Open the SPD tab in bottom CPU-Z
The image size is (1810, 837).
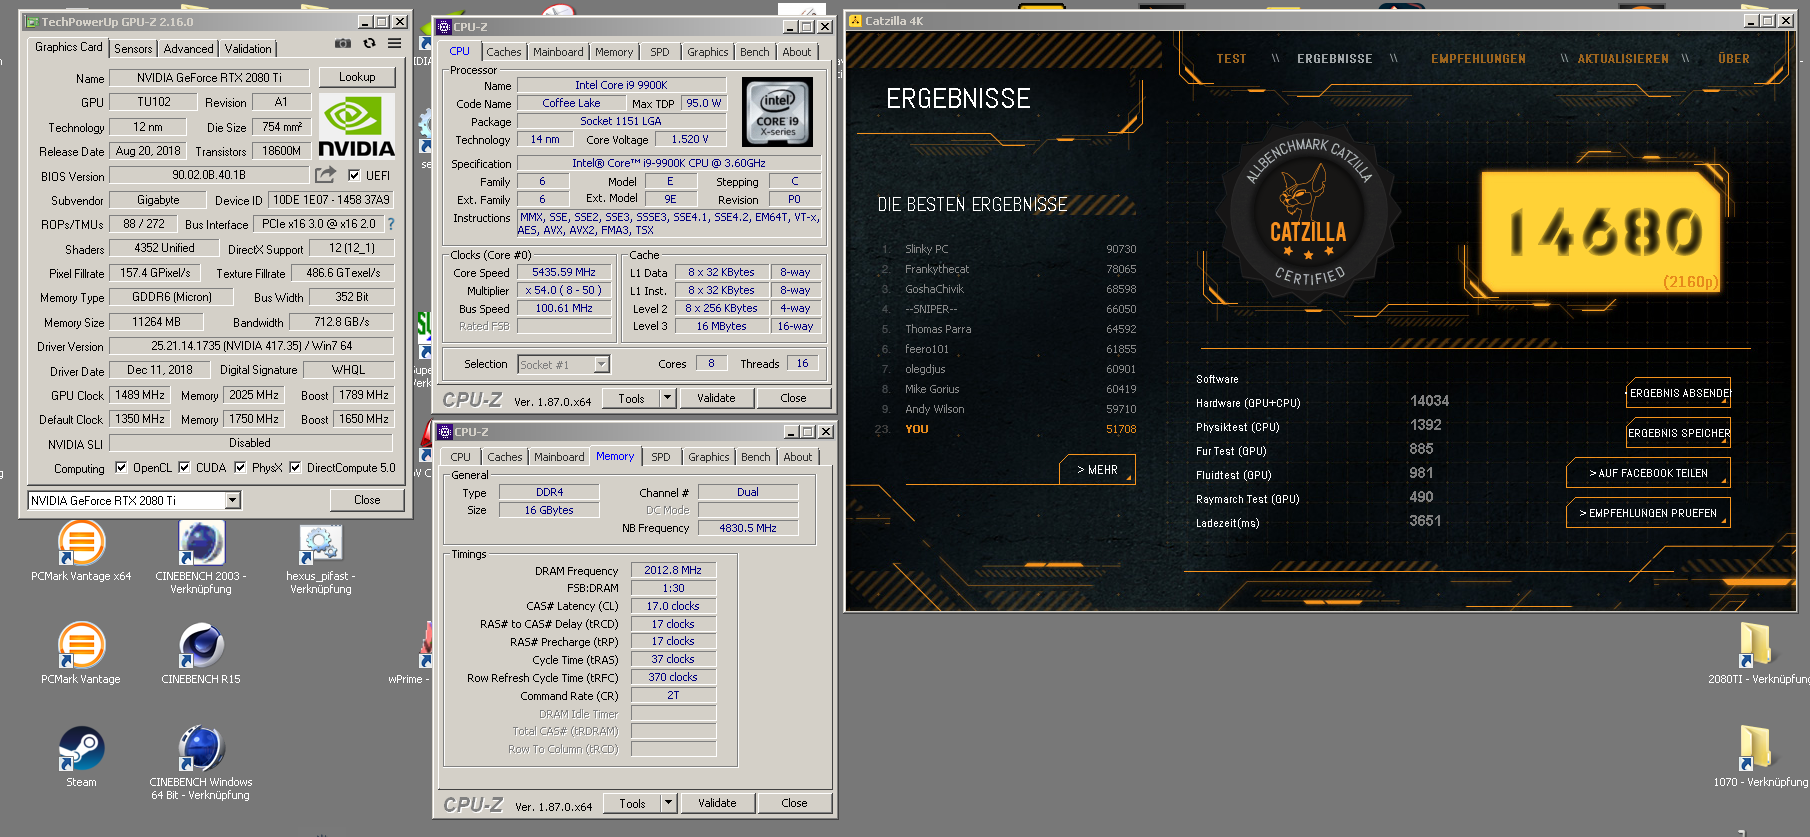[661, 457]
